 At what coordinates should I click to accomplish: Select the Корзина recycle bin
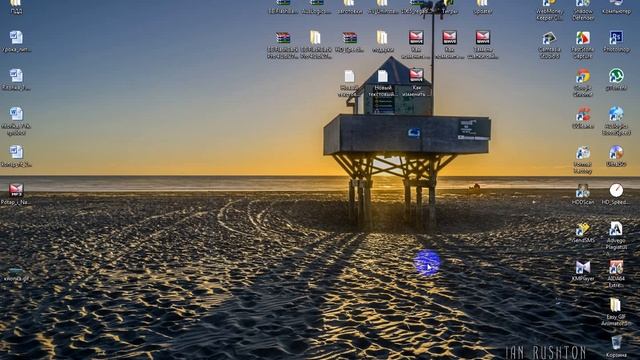616,347
